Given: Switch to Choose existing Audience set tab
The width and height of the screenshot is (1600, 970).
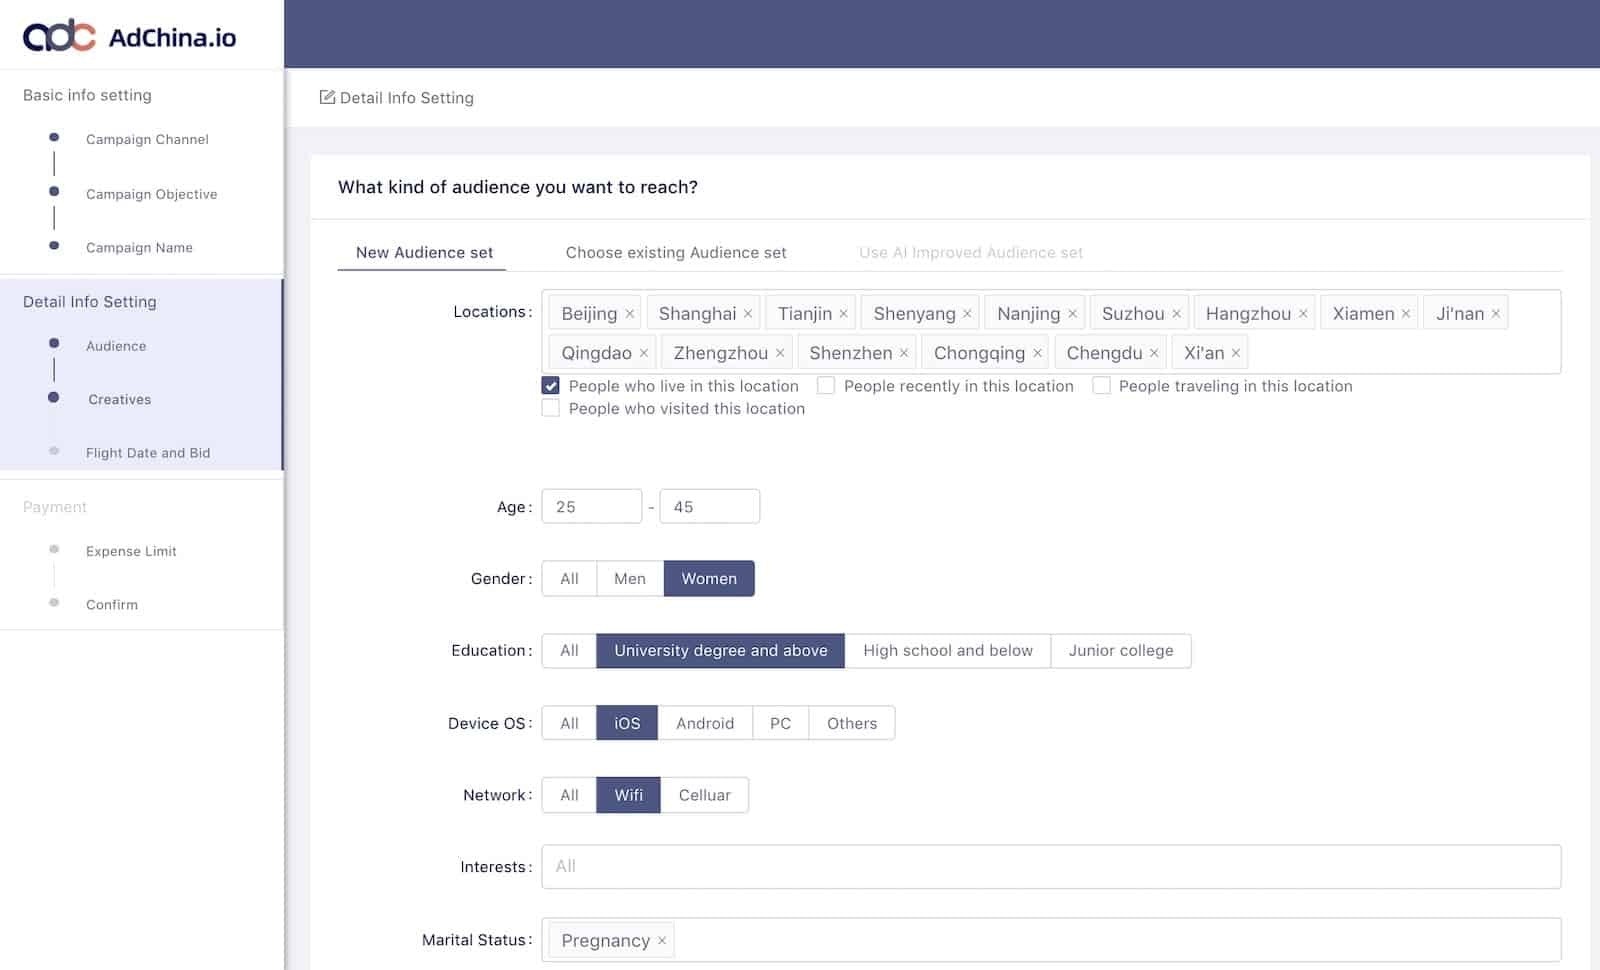Looking at the screenshot, I should click(675, 253).
